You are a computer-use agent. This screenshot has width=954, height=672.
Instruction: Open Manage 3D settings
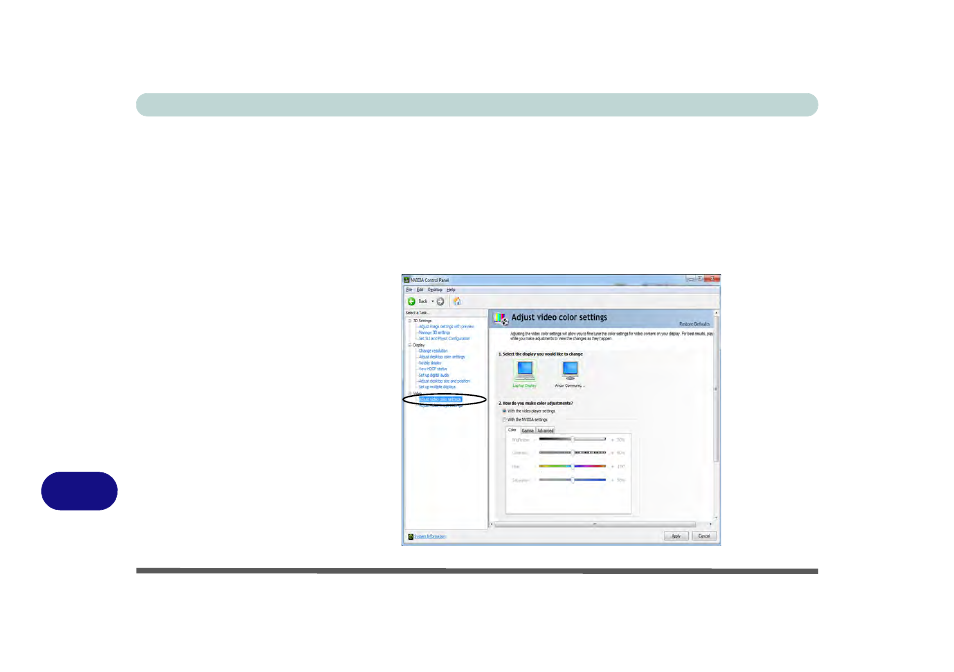pyautogui.click(x=434, y=333)
